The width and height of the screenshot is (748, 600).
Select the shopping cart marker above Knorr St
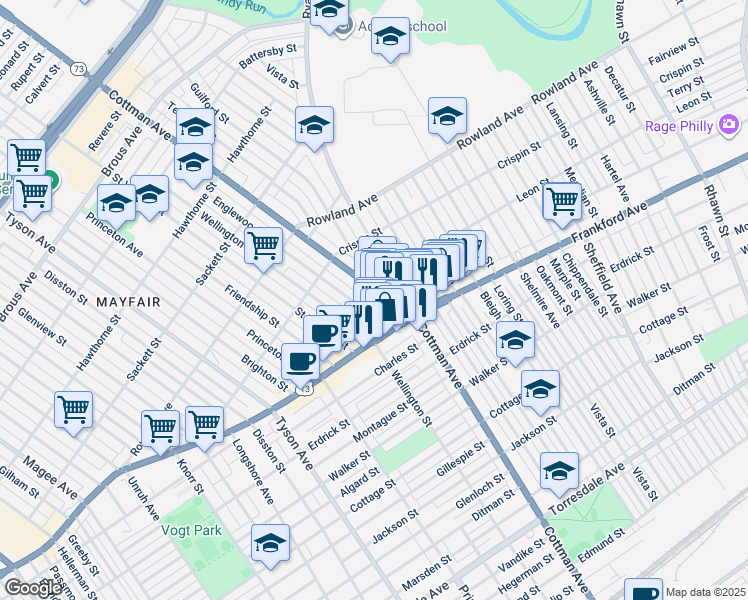tap(204, 427)
